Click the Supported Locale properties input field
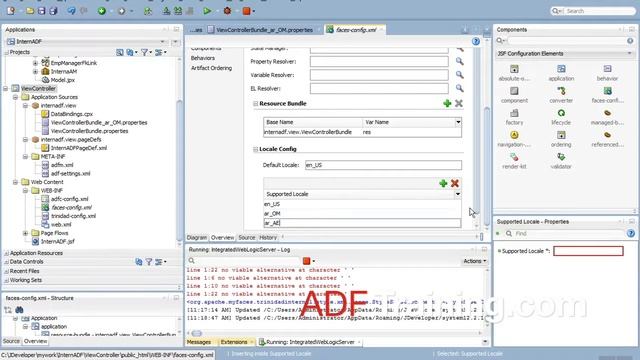Screen dimensions: 640x360 pyautogui.click(x=588, y=251)
